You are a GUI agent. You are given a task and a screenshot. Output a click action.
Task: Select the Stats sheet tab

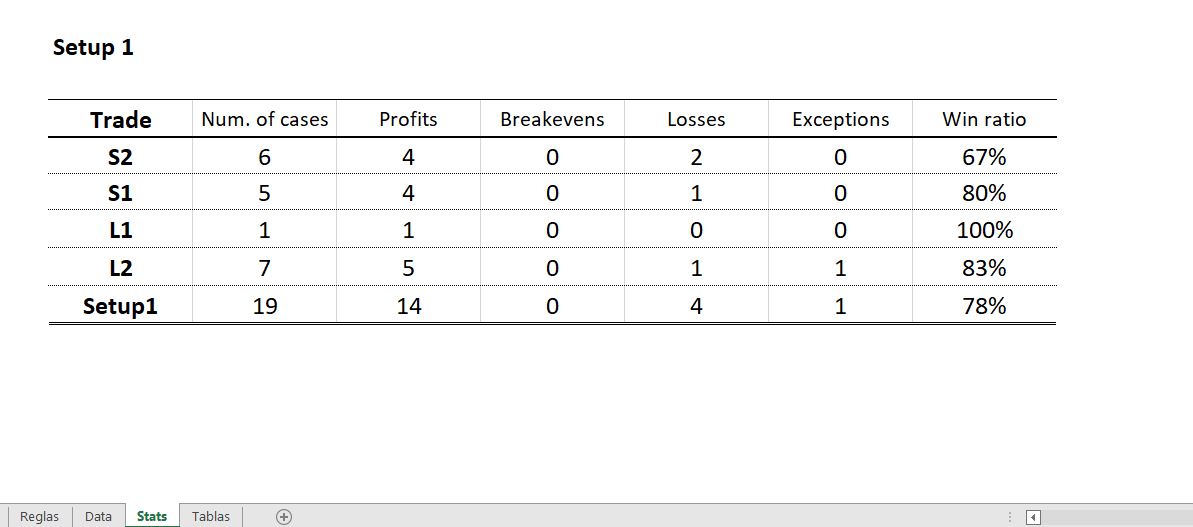(152, 517)
